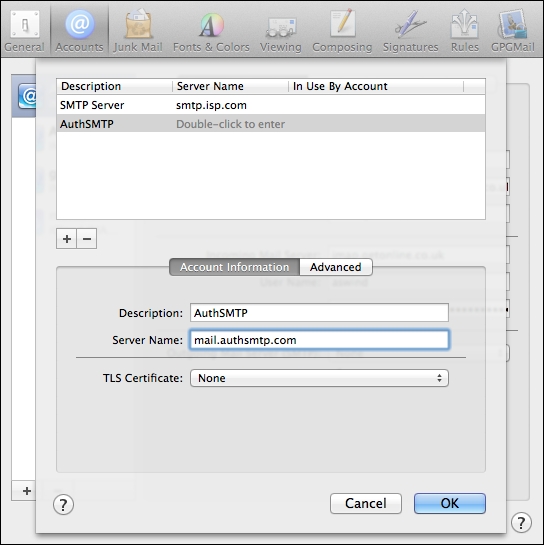The image size is (544, 545).
Task: Focus the Description input field
Action: (x=319, y=313)
